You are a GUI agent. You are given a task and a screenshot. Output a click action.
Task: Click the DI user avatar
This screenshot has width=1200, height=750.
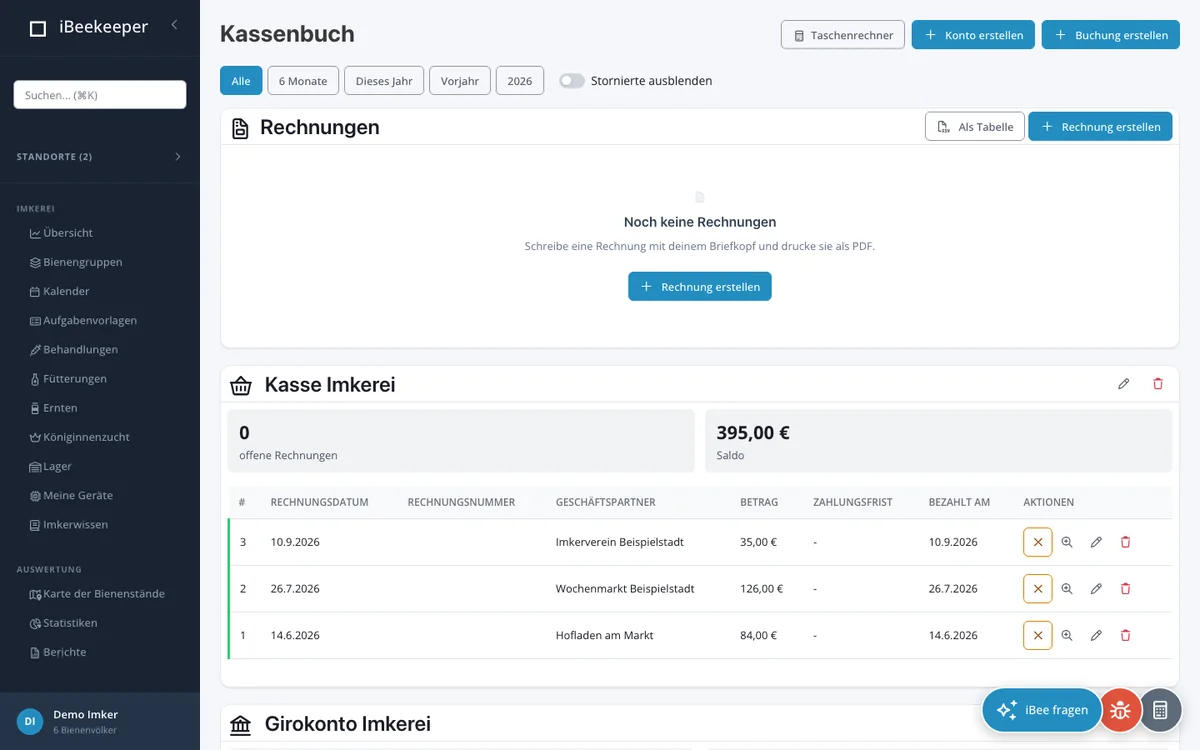[30, 721]
